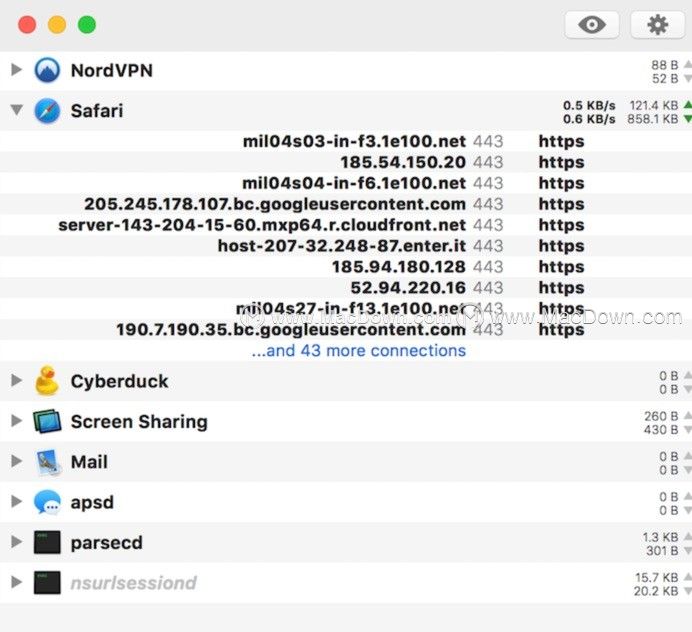692x632 pixels.
Task: Click the apsd chat bubble icon
Action: coord(47,502)
